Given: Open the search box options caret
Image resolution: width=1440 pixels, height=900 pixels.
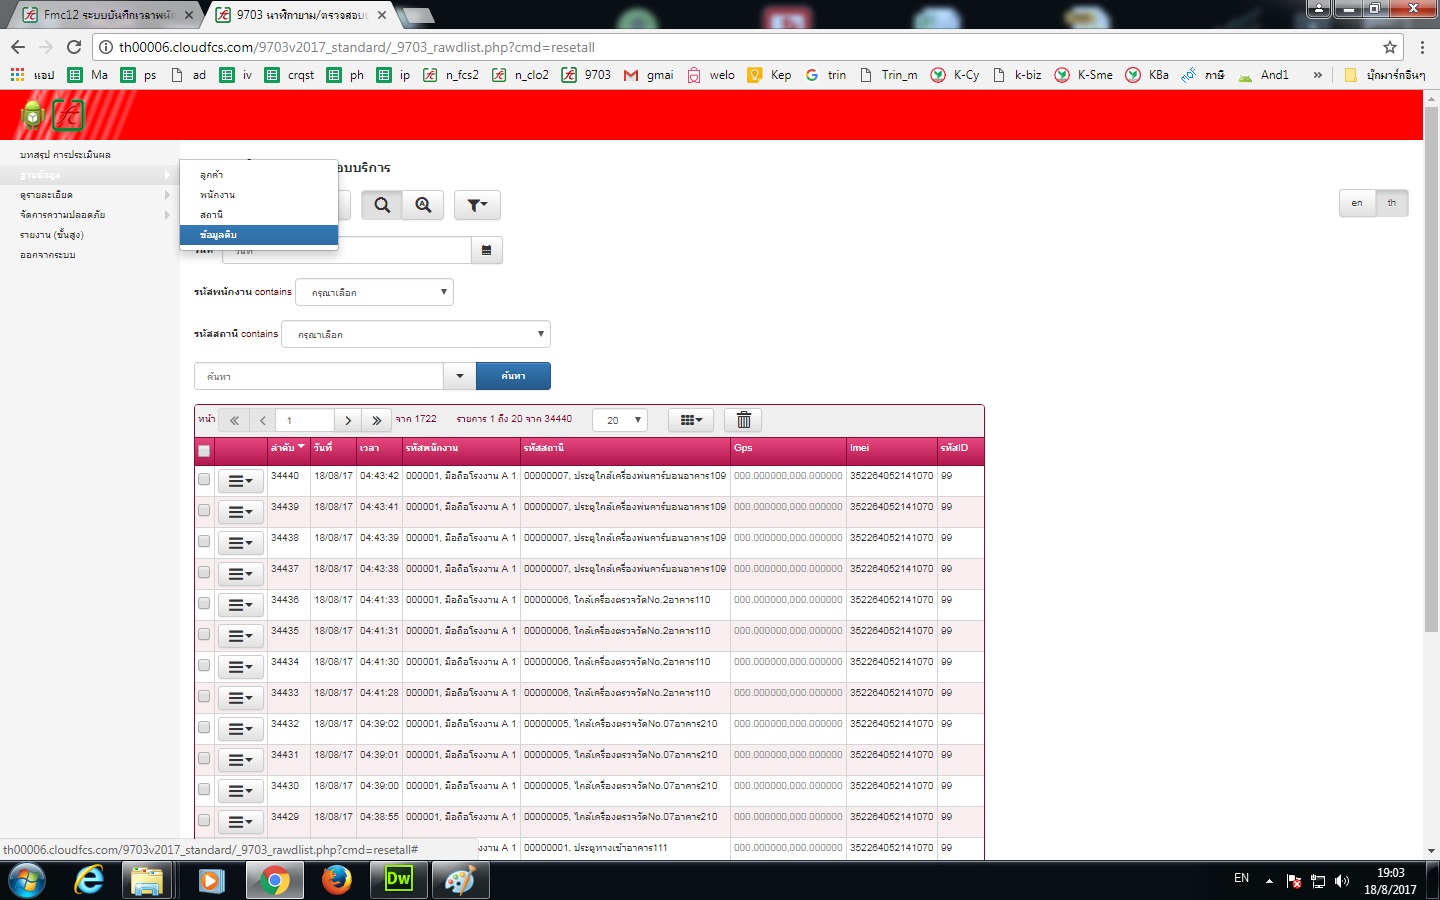Looking at the screenshot, I should point(460,376).
